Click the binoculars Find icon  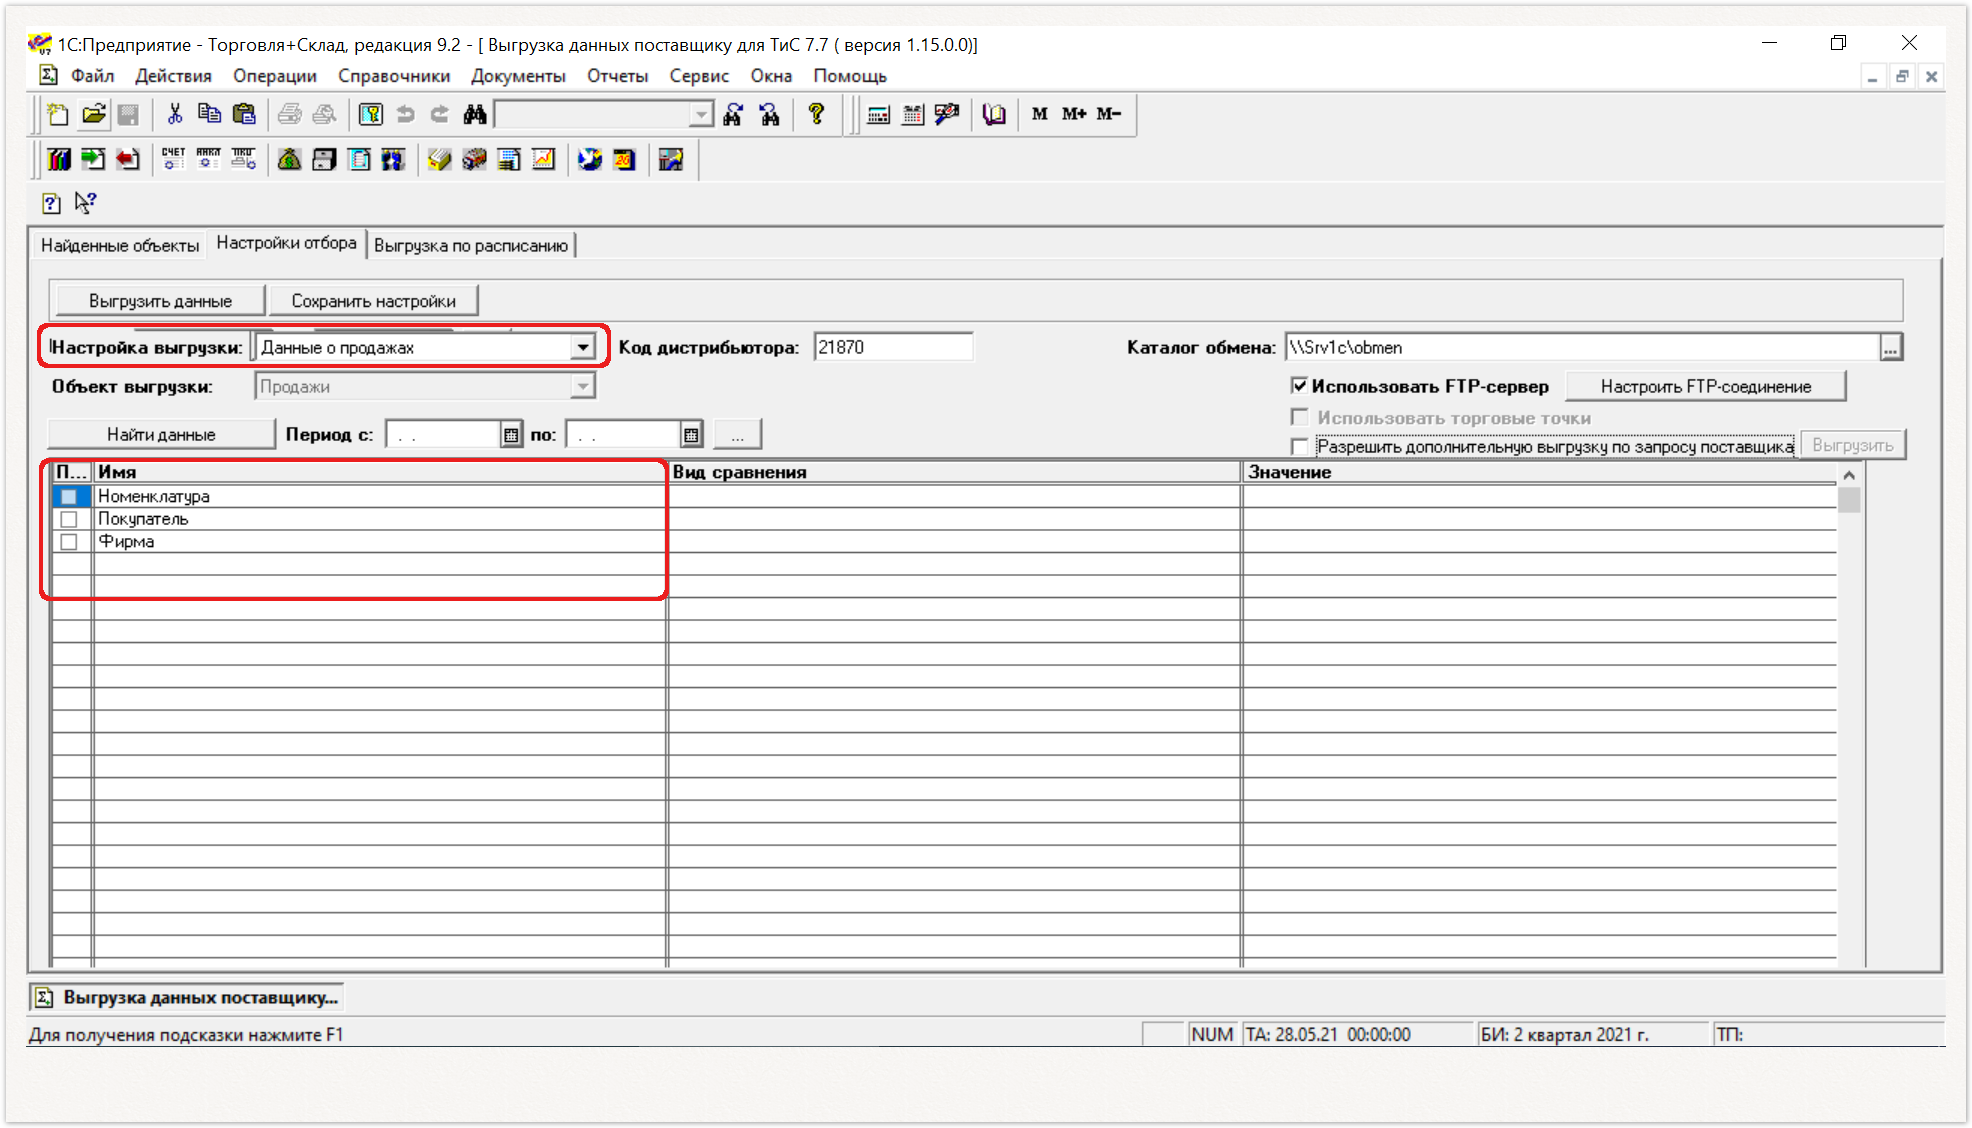475,114
